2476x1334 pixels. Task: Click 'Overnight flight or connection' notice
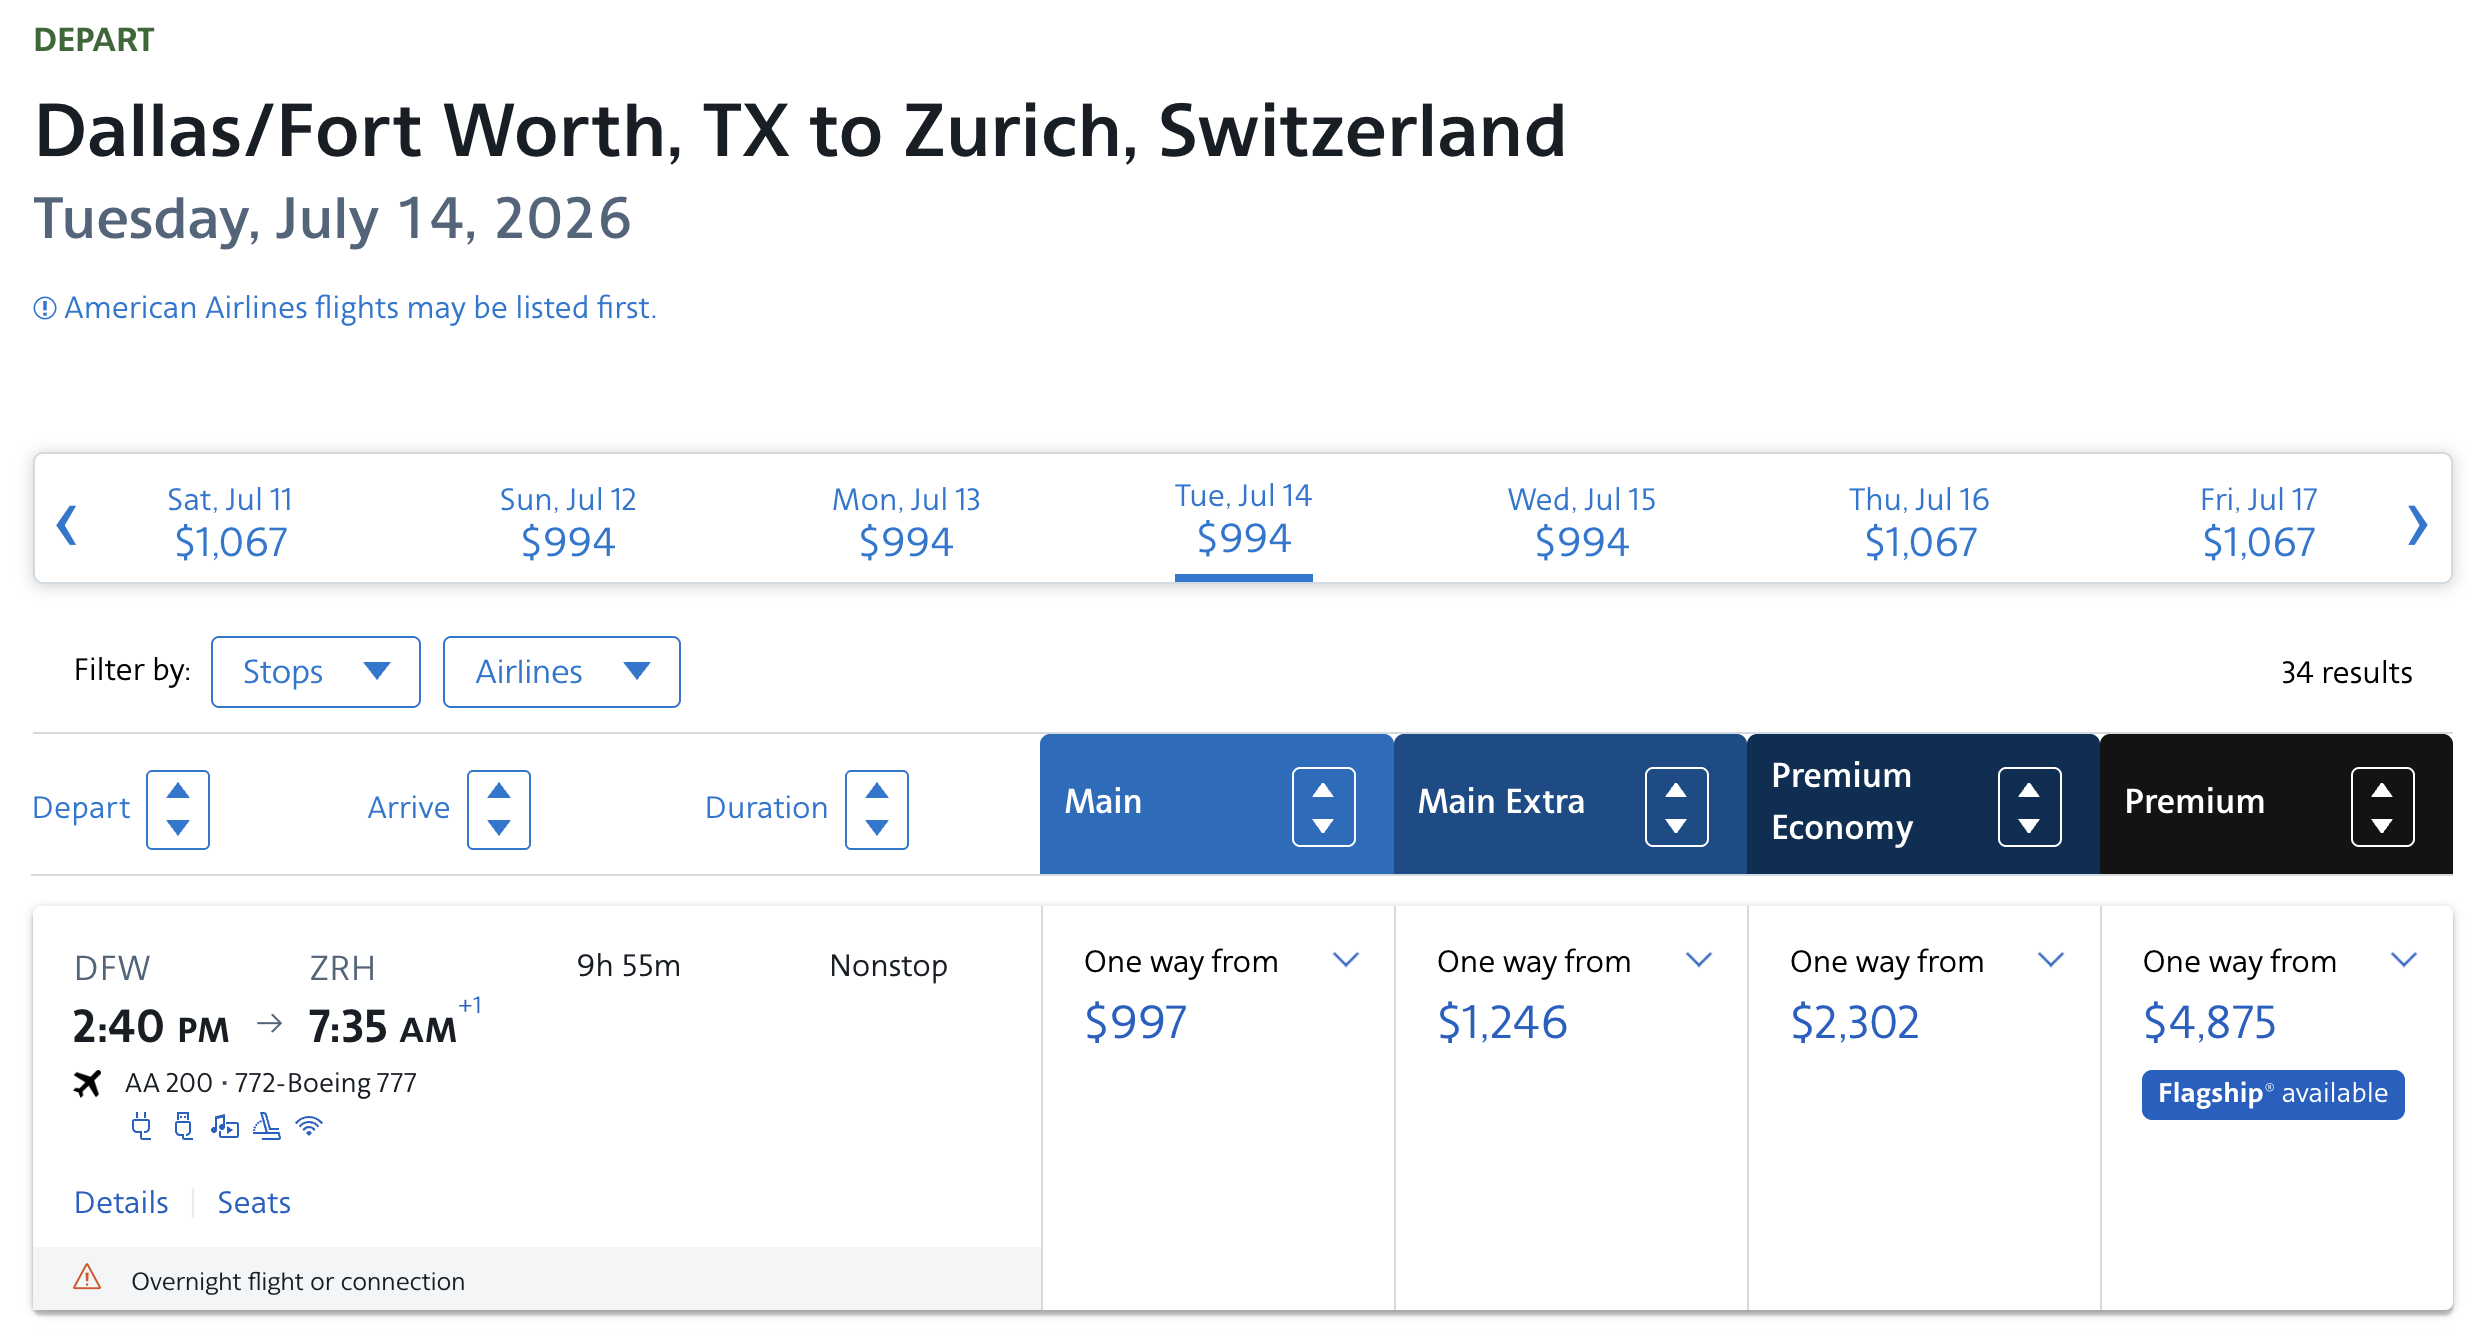[298, 1281]
